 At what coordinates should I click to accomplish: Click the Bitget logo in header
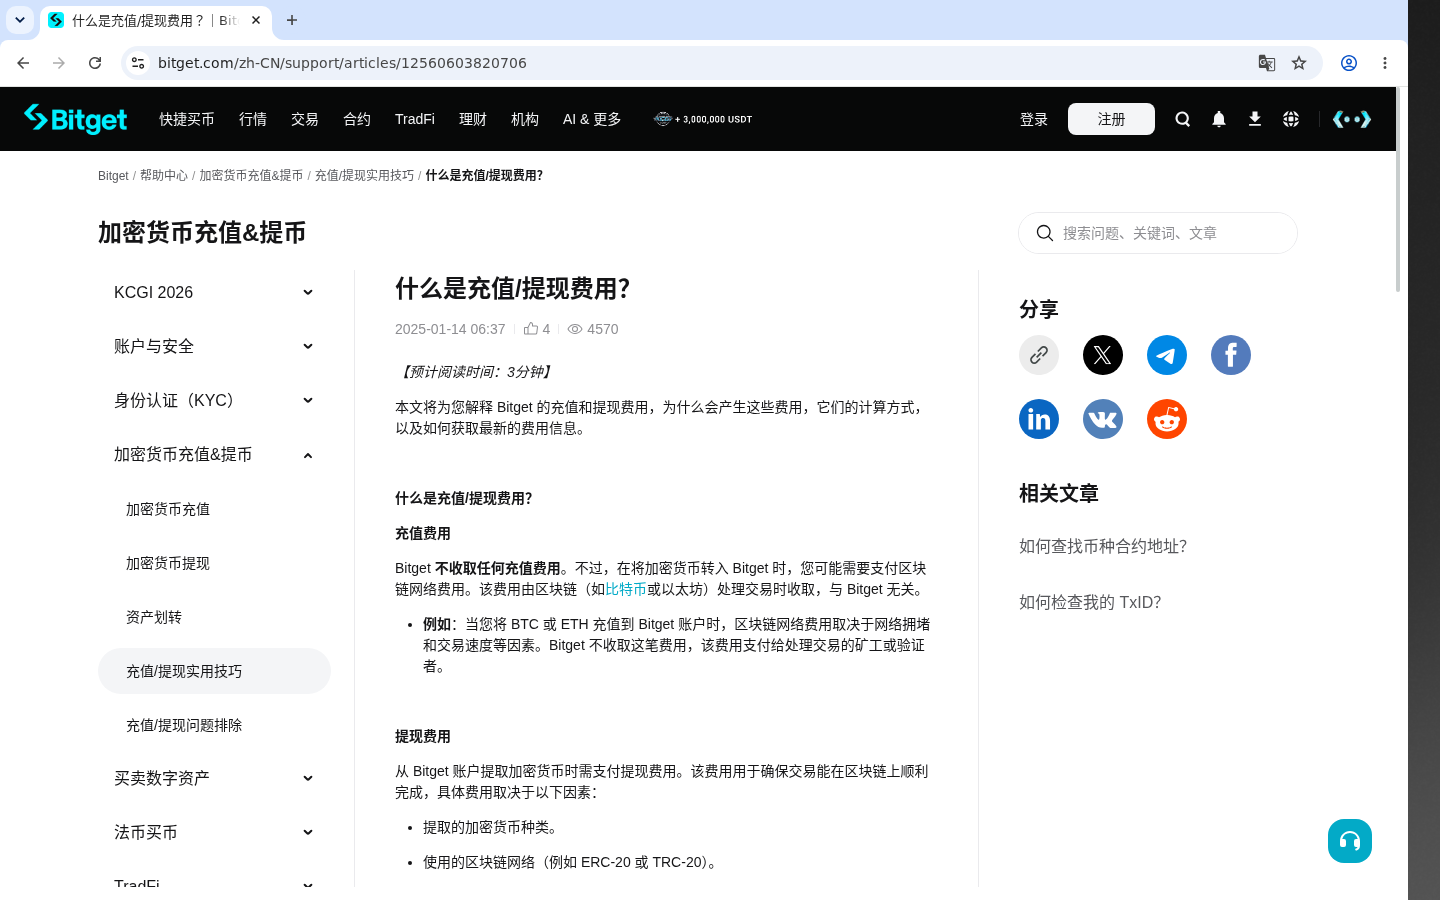[76, 119]
